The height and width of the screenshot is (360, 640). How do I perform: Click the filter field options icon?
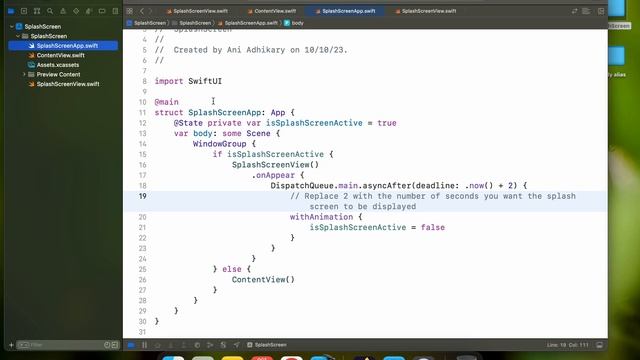23,345
